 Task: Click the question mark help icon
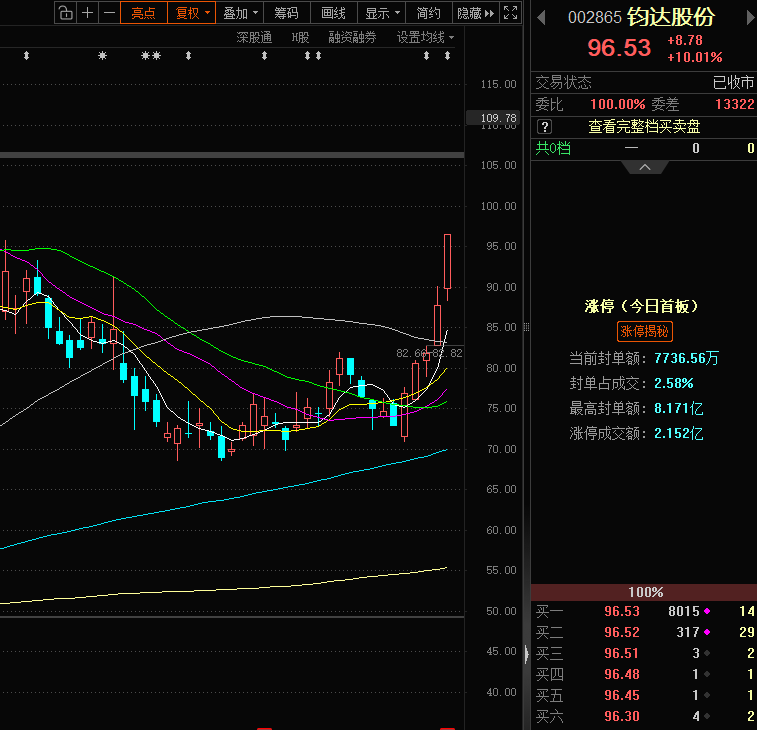pos(544,127)
